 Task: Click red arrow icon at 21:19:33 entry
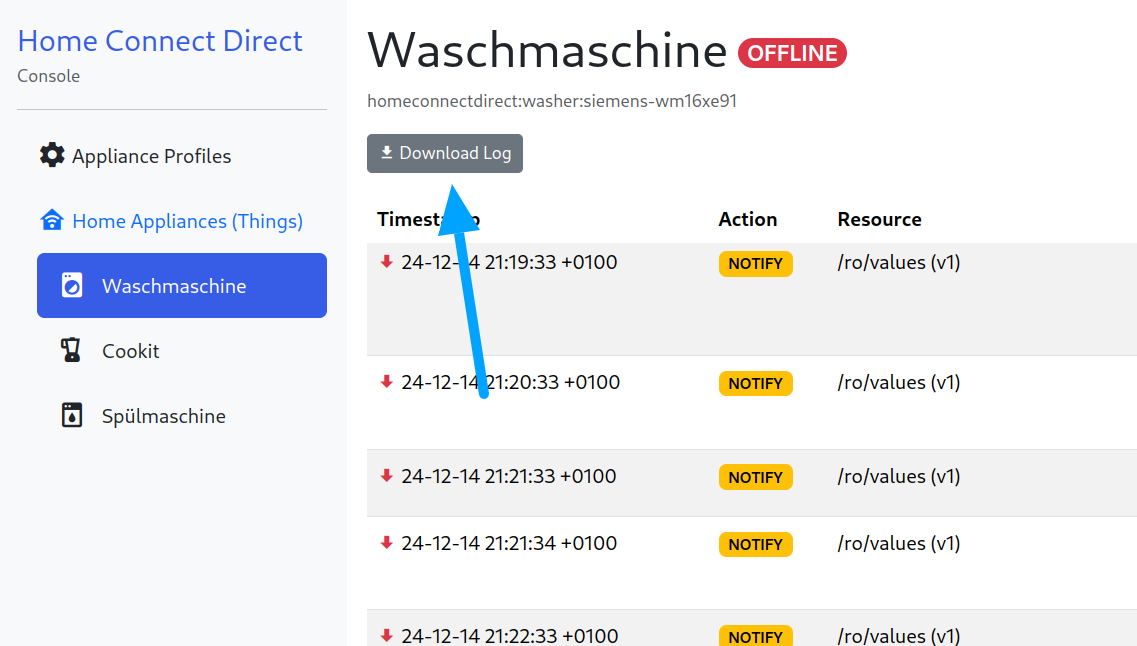(386, 262)
